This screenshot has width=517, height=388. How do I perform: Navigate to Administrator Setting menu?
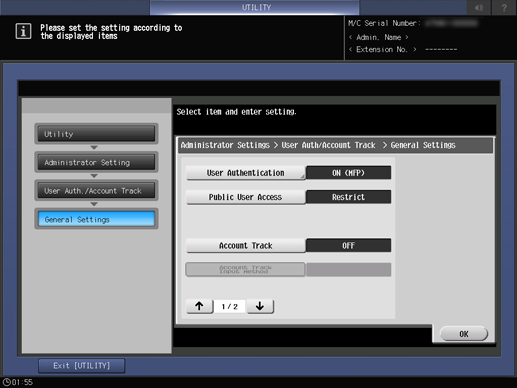pyautogui.click(x=96, y=162)
